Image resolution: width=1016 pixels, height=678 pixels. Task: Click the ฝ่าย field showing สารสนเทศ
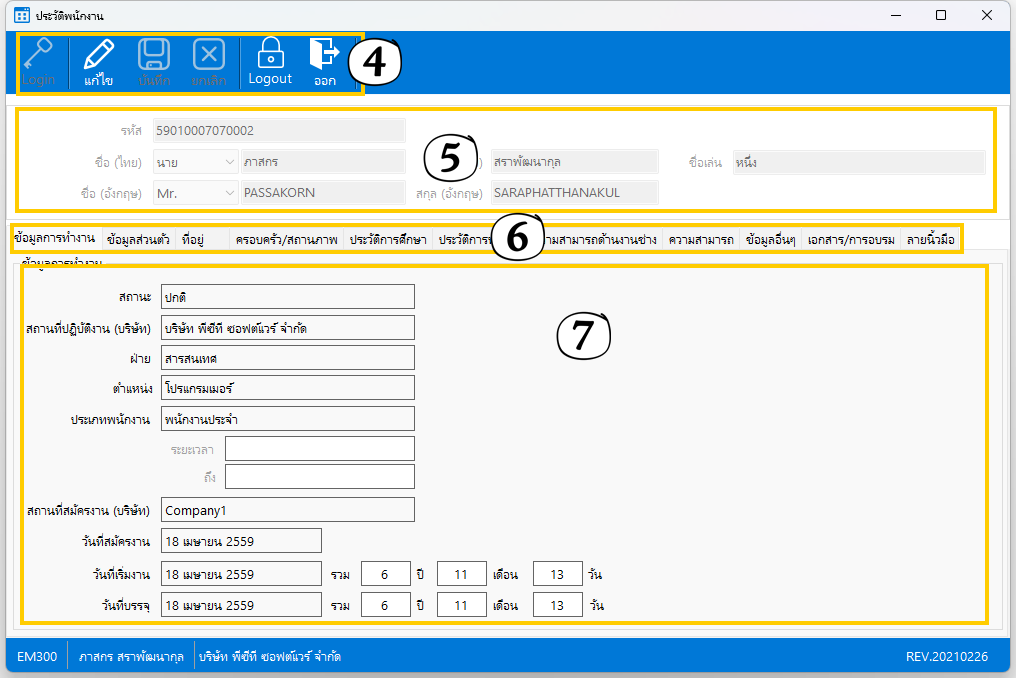287,358
